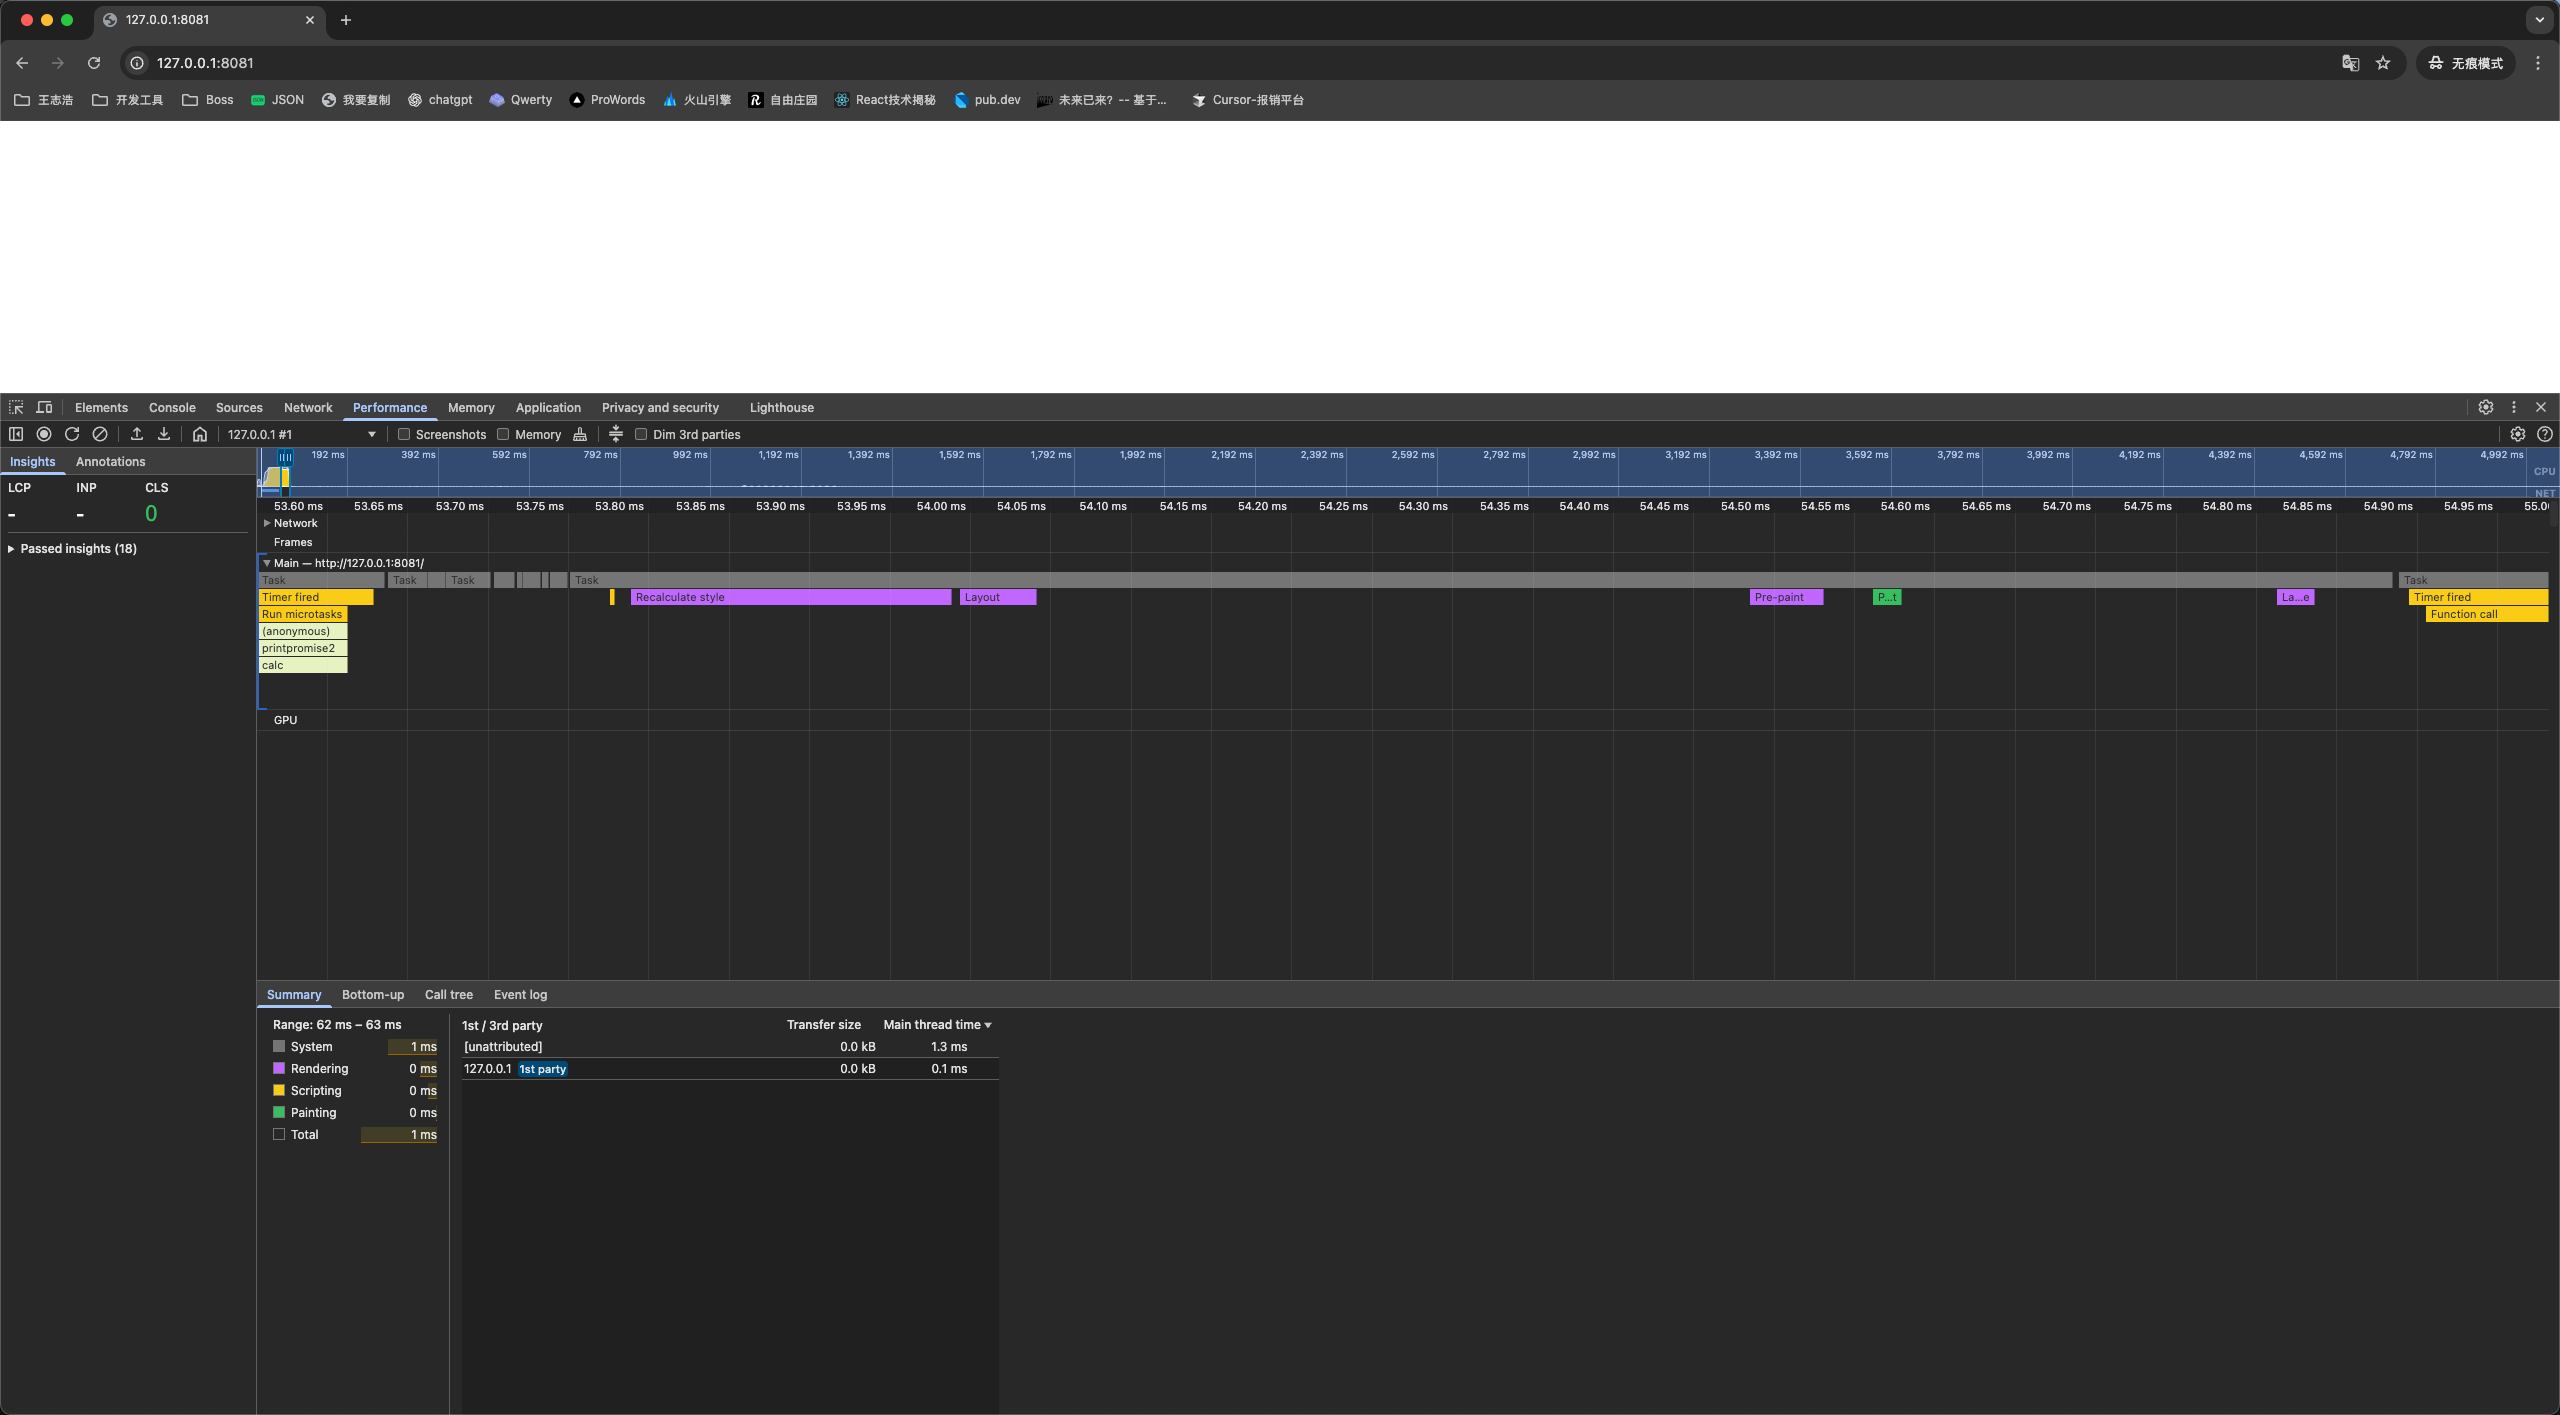Image resolution: width=2560 pixels, height=1415 pixels.
Task: Click the record and reload icon
Action: (x=72, y=434)
